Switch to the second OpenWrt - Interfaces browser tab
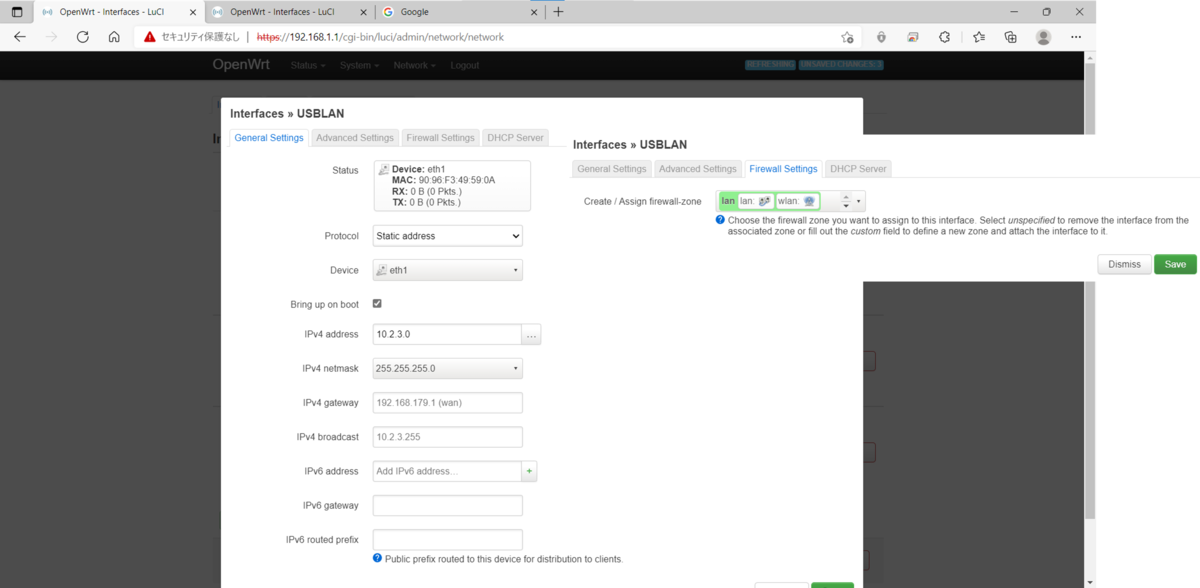The height and width of the screenshot is (588, 1200). pos(289,12)
